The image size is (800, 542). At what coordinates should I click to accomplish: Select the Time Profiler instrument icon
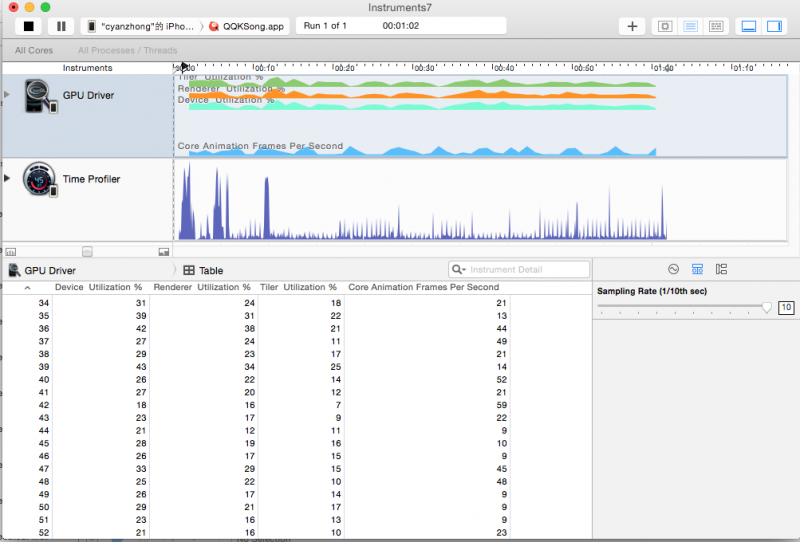[38, 179]
